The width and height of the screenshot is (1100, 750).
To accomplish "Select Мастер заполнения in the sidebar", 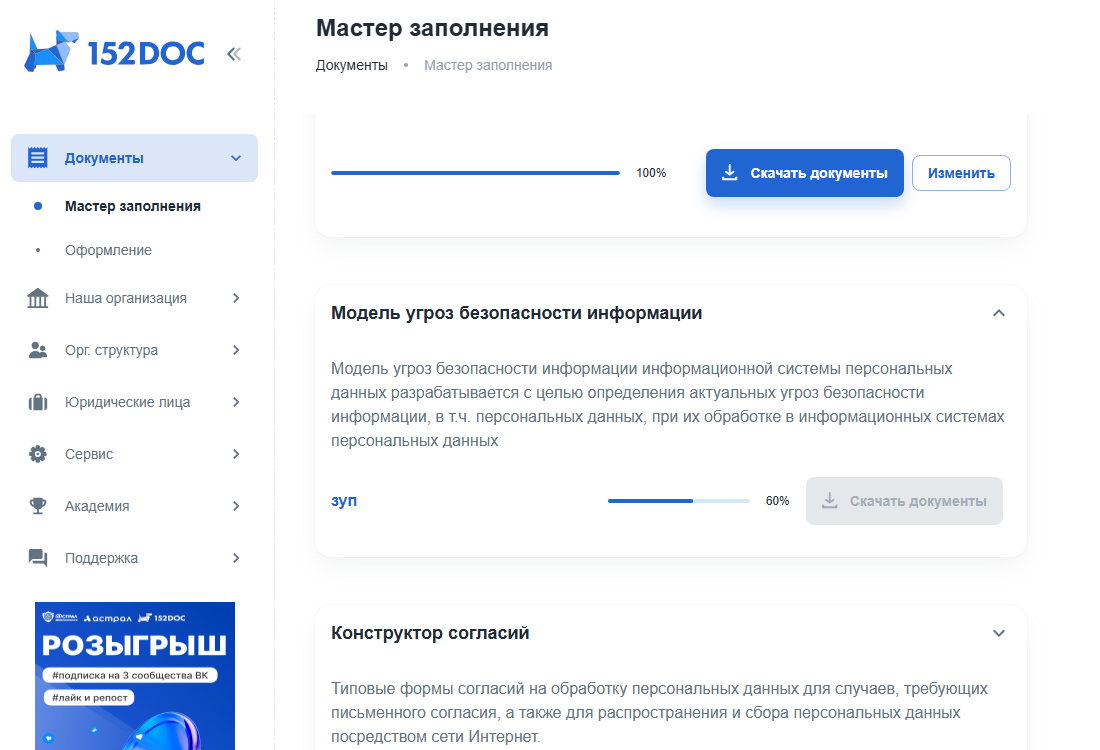I will coord(133,206).
